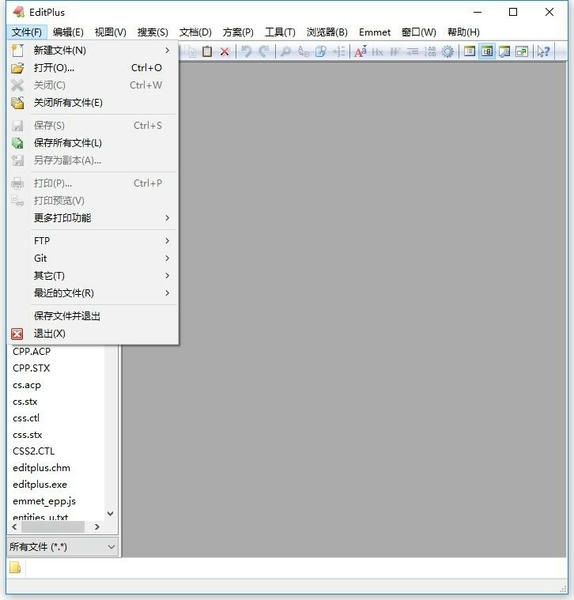Open the 编辑(E) menu
The height and width of the screenshot is (600, 574).
(68, 32)
